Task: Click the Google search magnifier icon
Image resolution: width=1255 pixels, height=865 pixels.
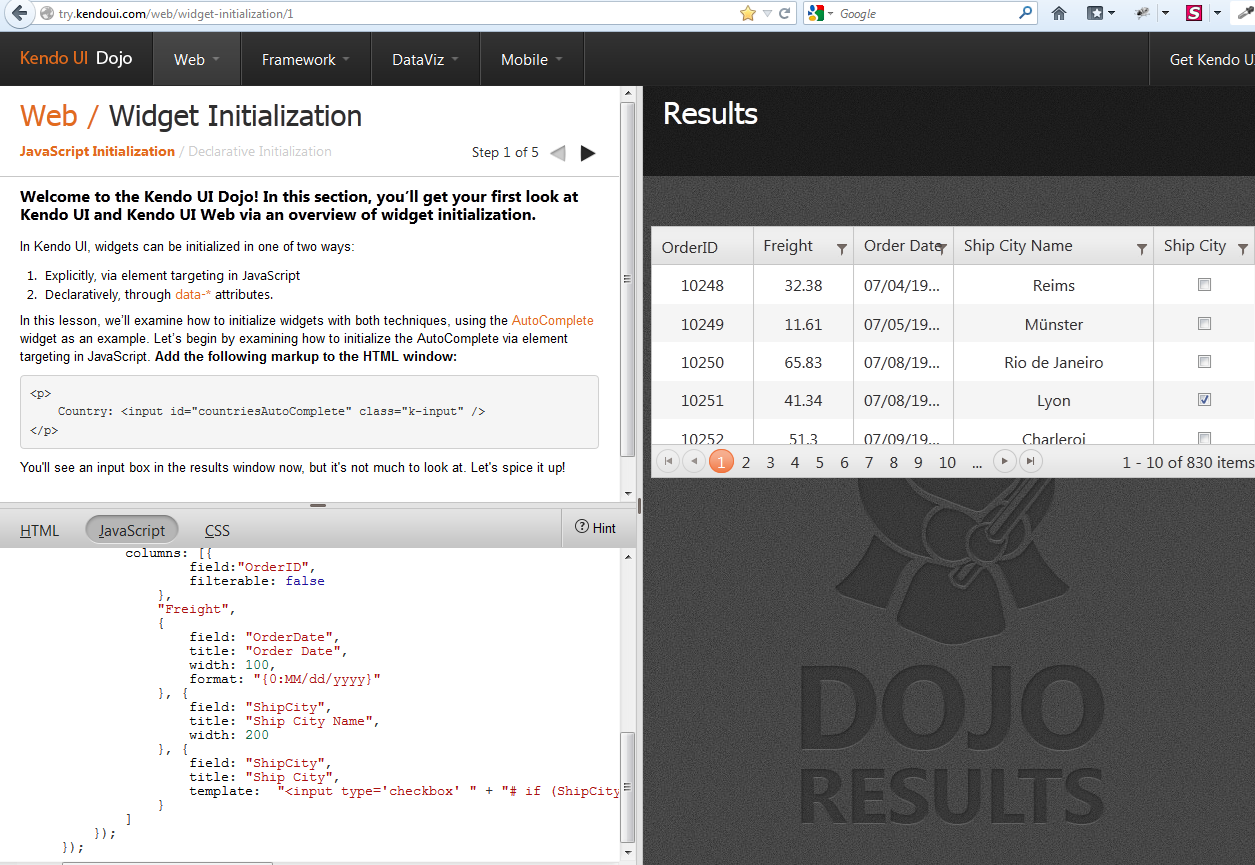Action: coord(1027,14)
